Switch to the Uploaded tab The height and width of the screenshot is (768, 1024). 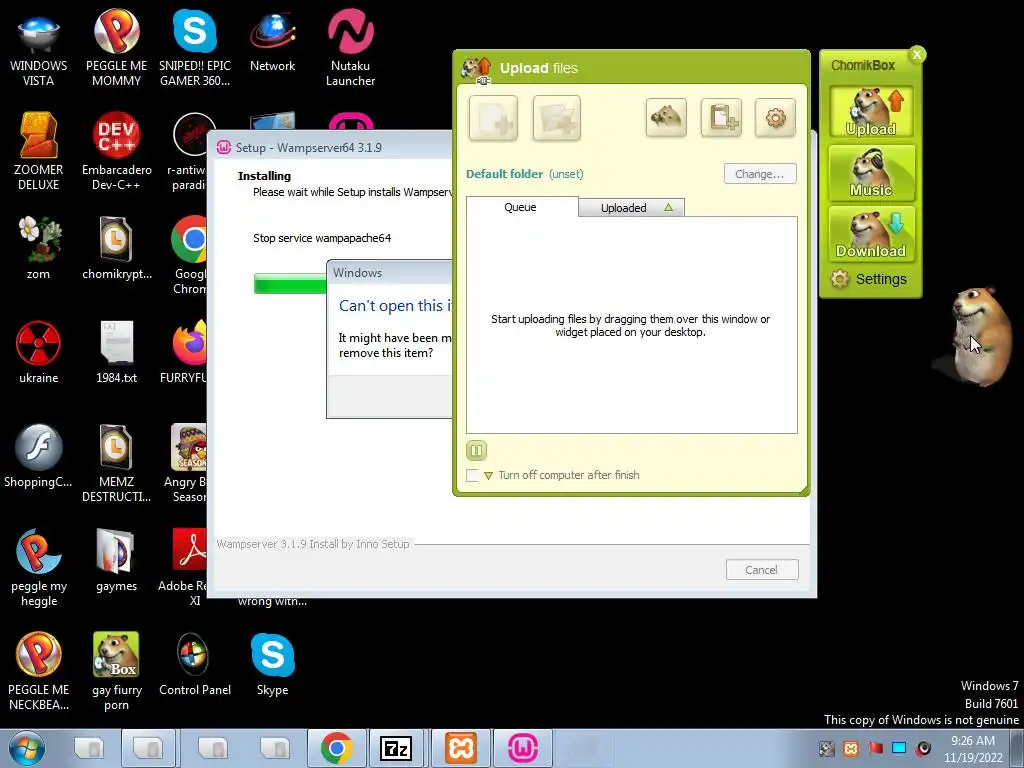[x=631, y=208]
